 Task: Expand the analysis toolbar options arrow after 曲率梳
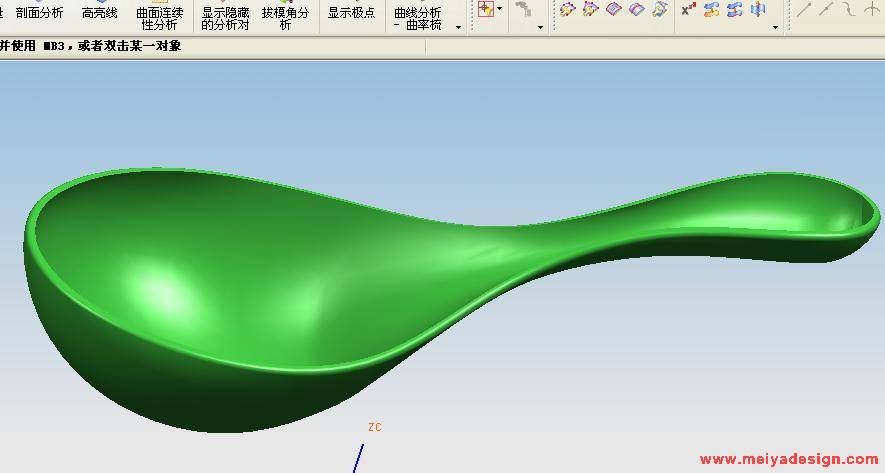[x=459, y=27]
